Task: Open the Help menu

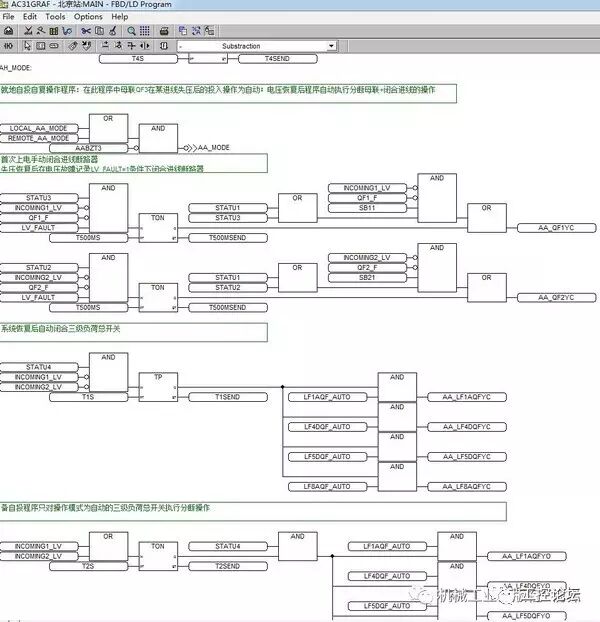Action: [x=120, y=17]
